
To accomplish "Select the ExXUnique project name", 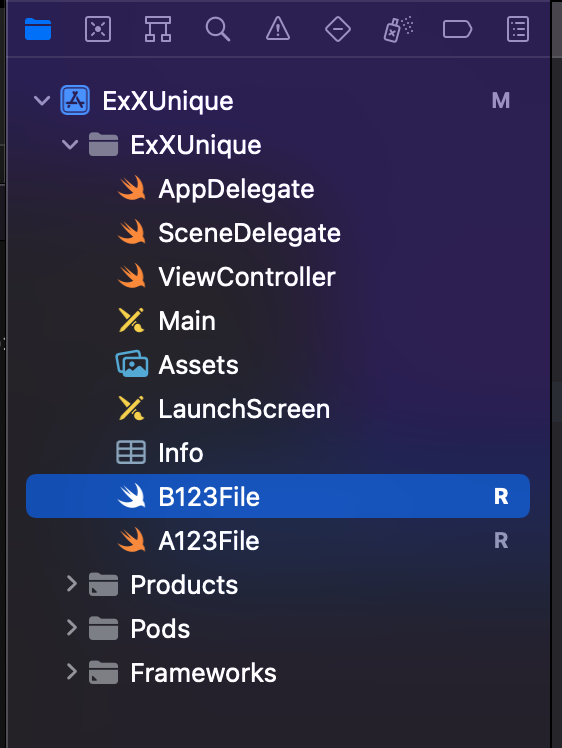I will tap(168, 102).
